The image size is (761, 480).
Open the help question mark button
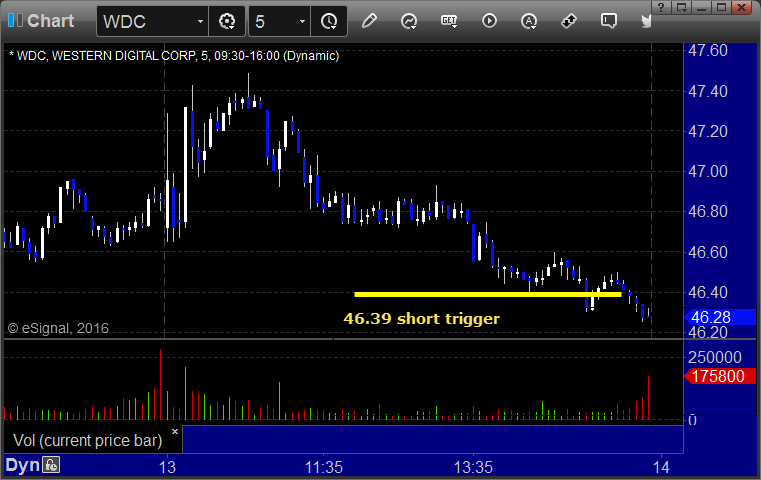click(x=661, y=7)
